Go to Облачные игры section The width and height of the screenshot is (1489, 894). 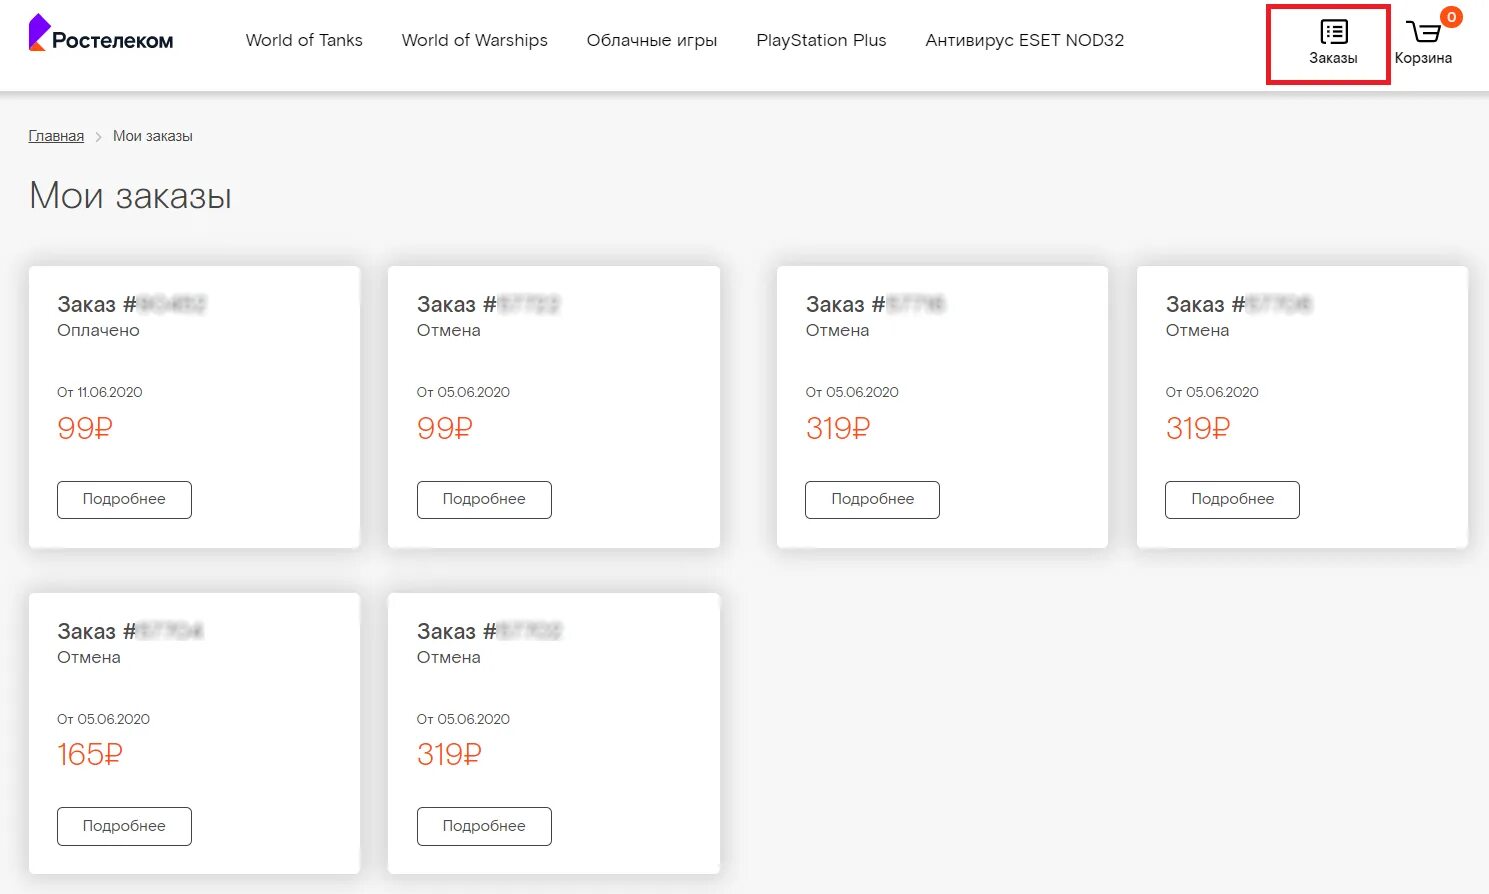click(x=652, y=40)
